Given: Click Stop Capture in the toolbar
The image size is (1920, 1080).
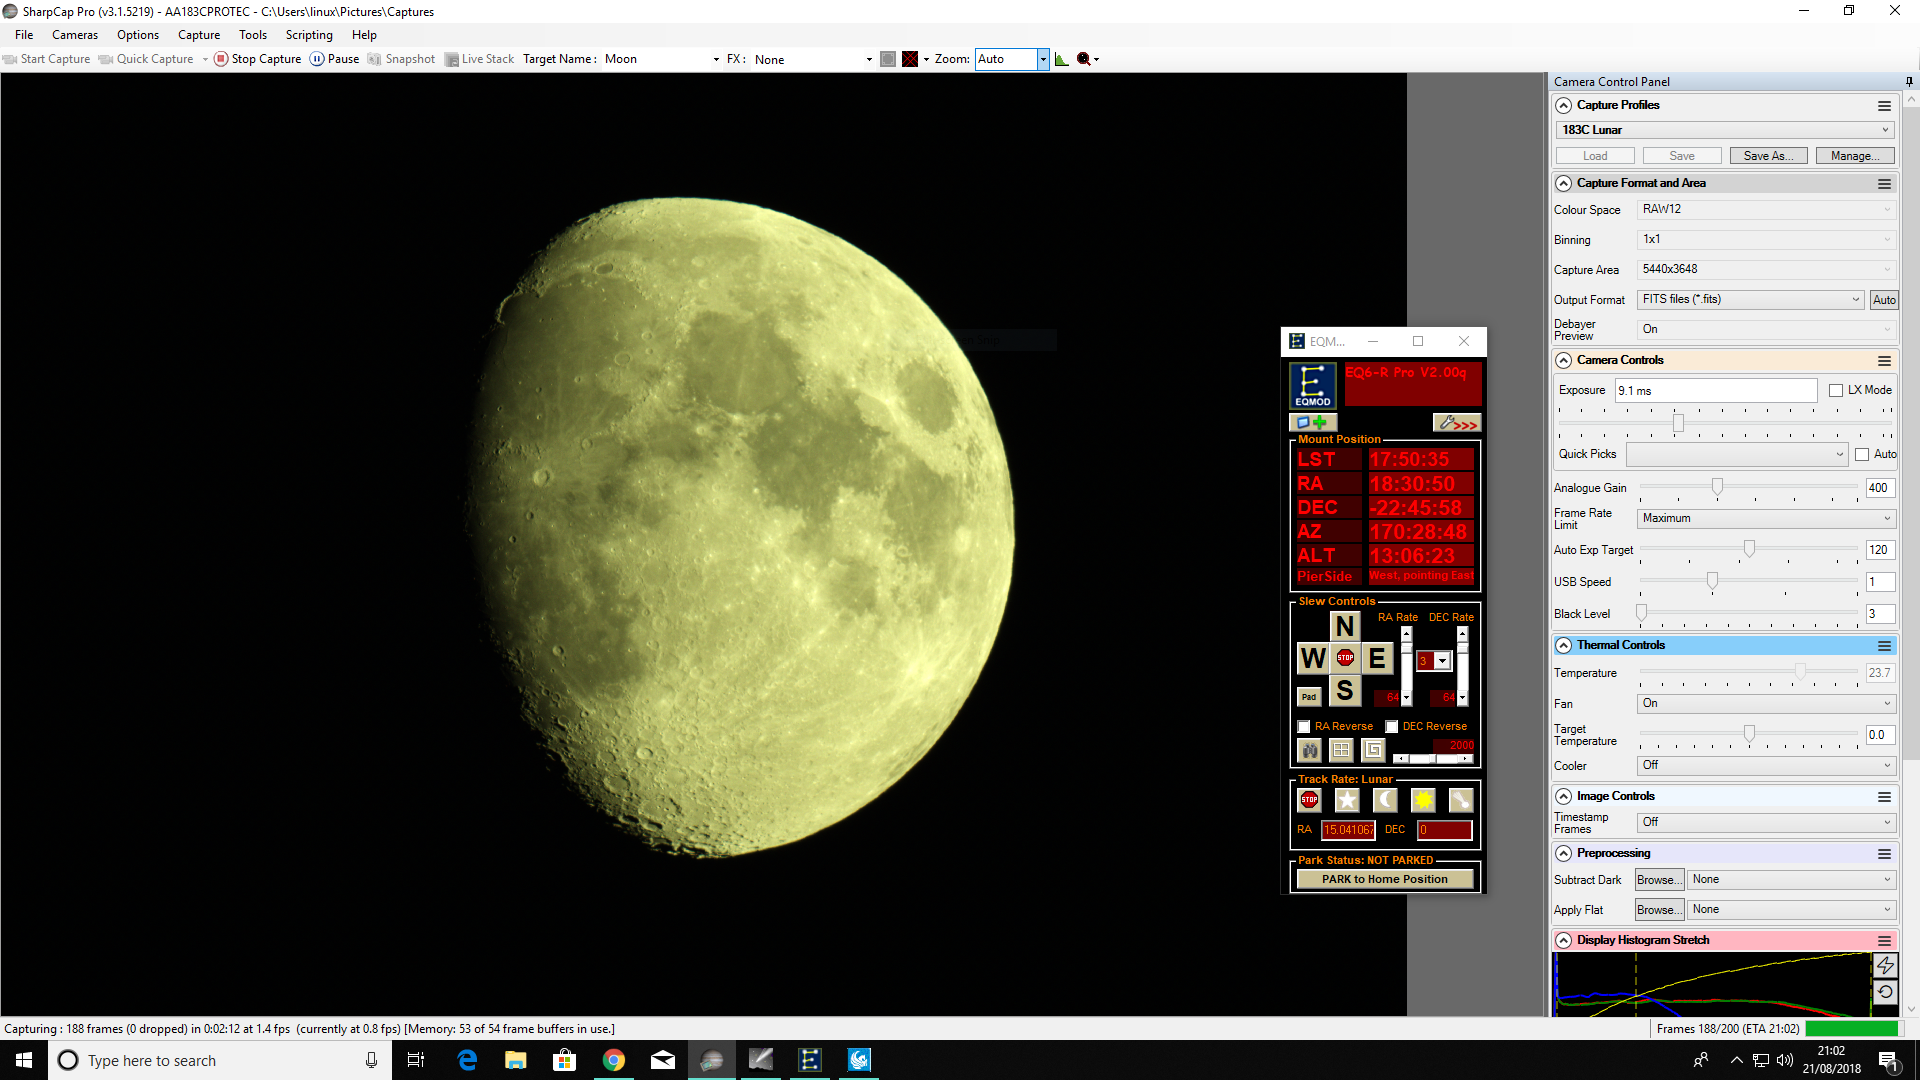Looking at the screenshot, I should click(x=258, y=59).
